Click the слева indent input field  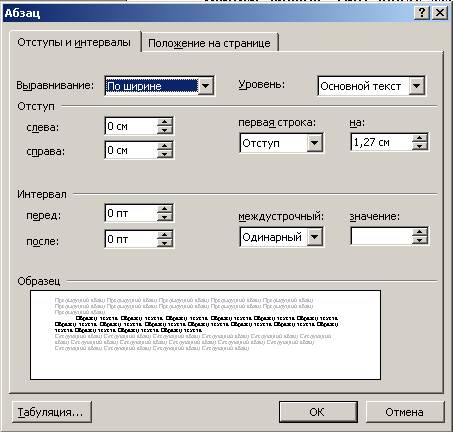(x=131, y=126)
